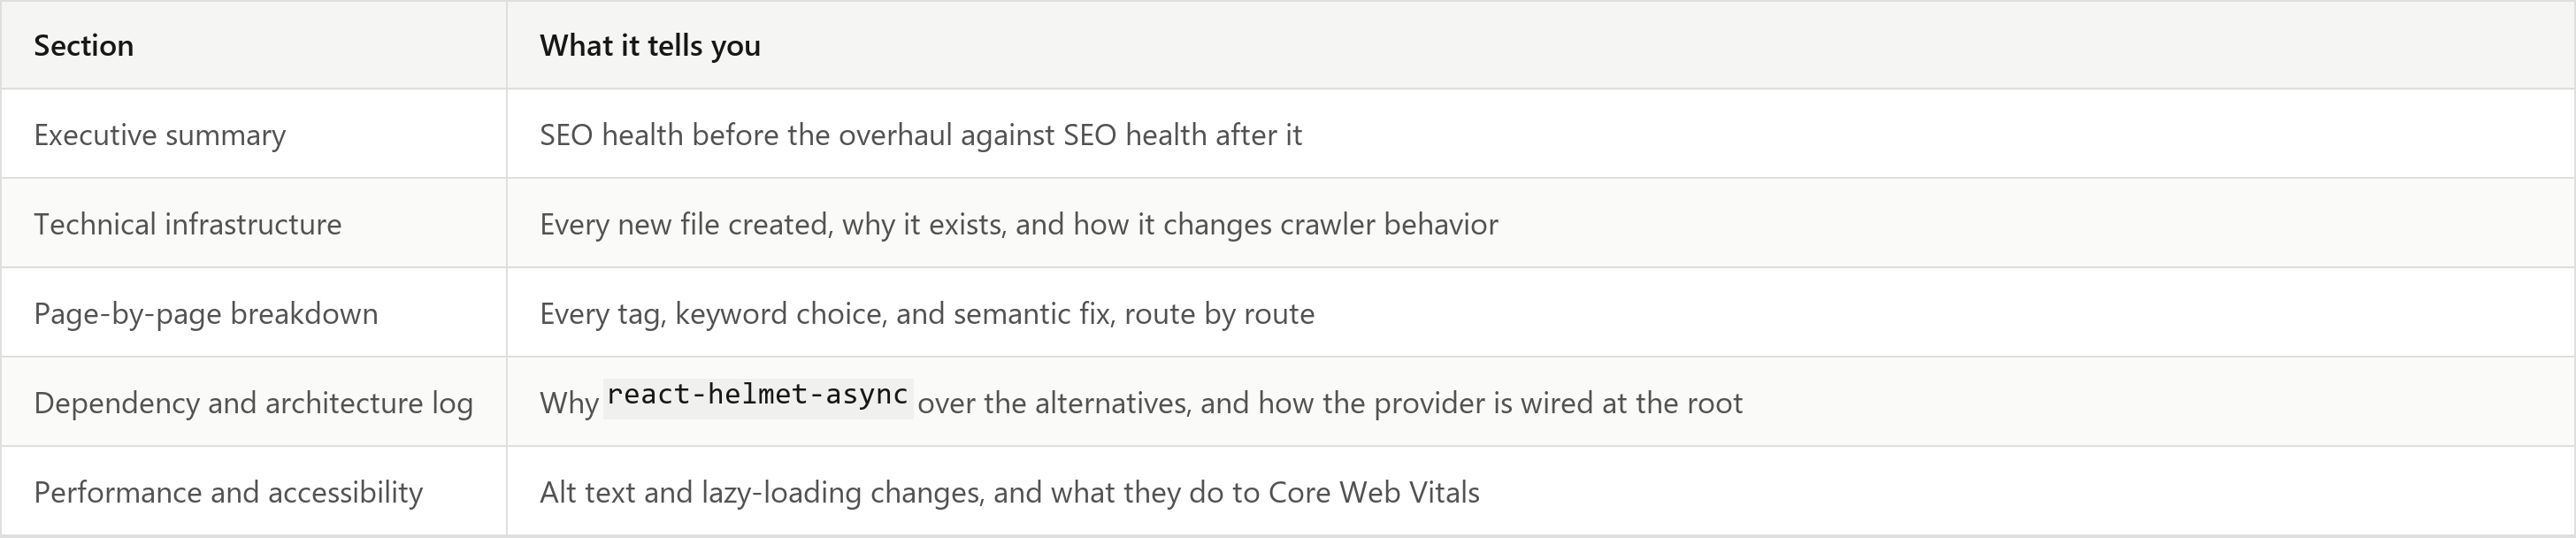Select the 'Page-by-page breakdown' cell
This screenshot has height=538, width=2576.
tap(253, 313)
